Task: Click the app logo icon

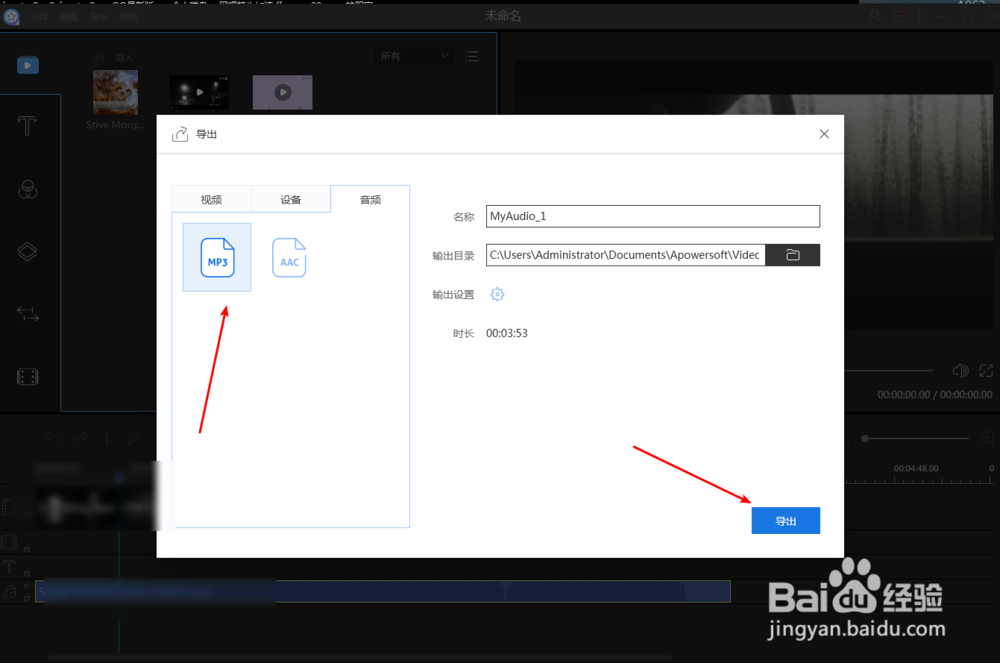Action: click(x=11, y=17)
